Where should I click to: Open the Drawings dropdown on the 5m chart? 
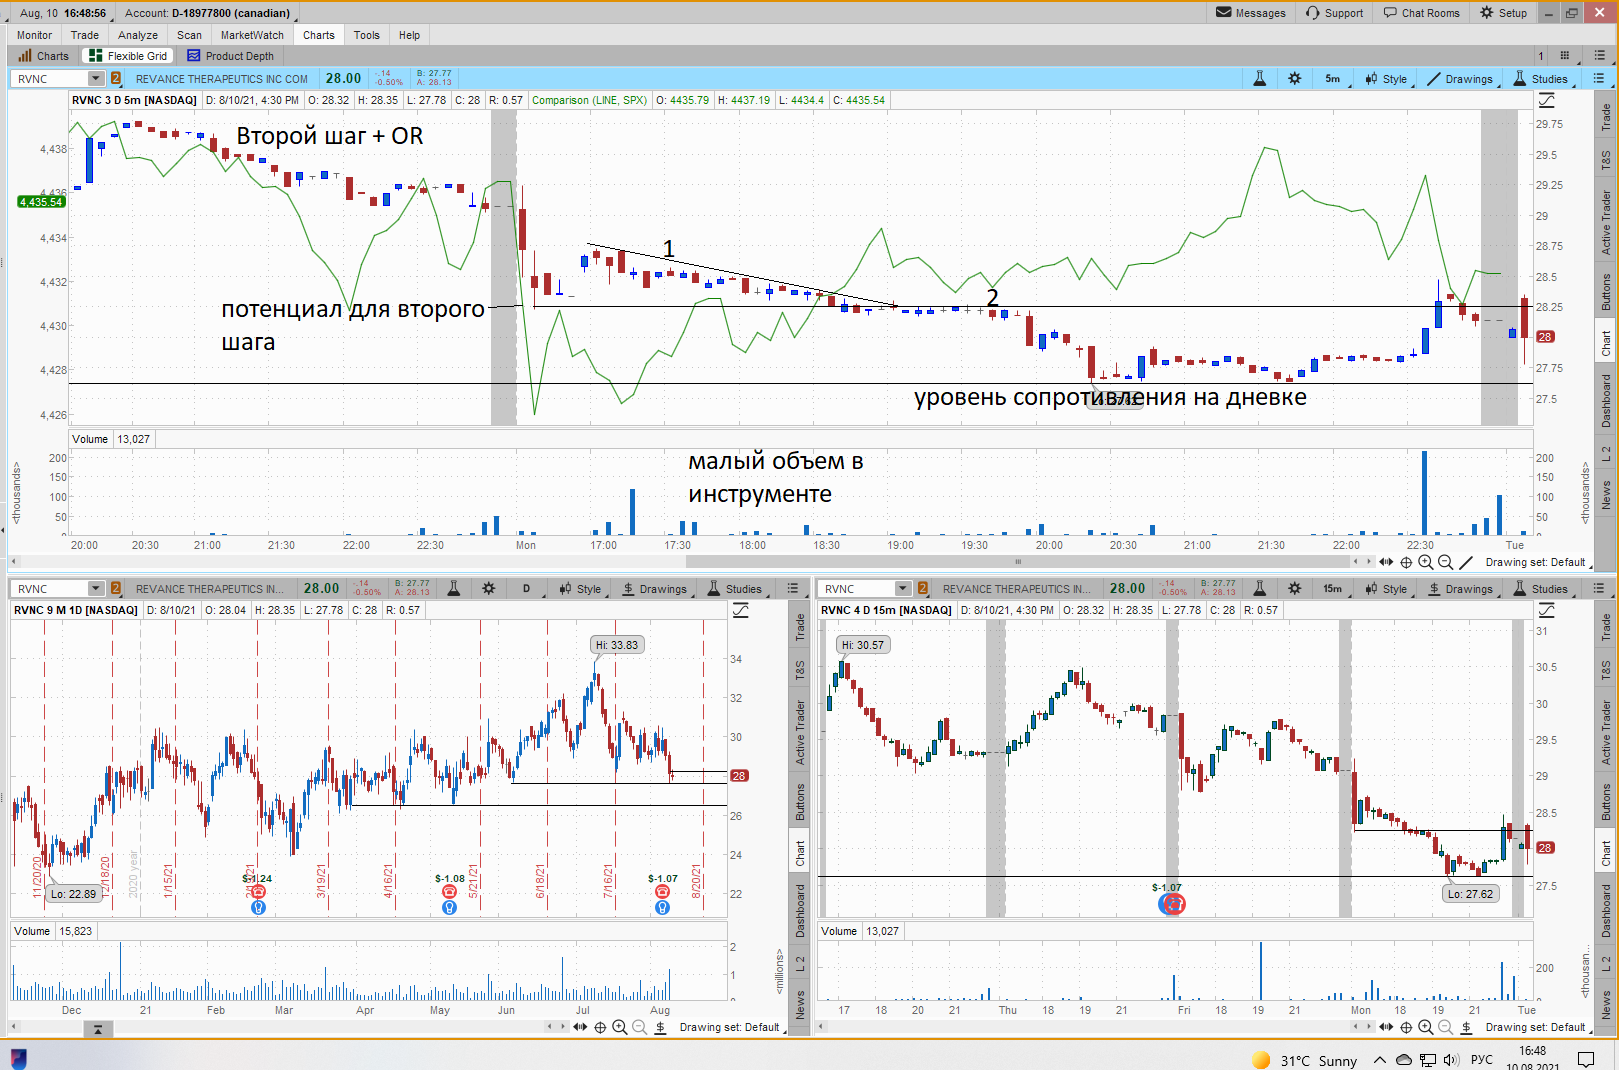click(x=1461, y=79)
